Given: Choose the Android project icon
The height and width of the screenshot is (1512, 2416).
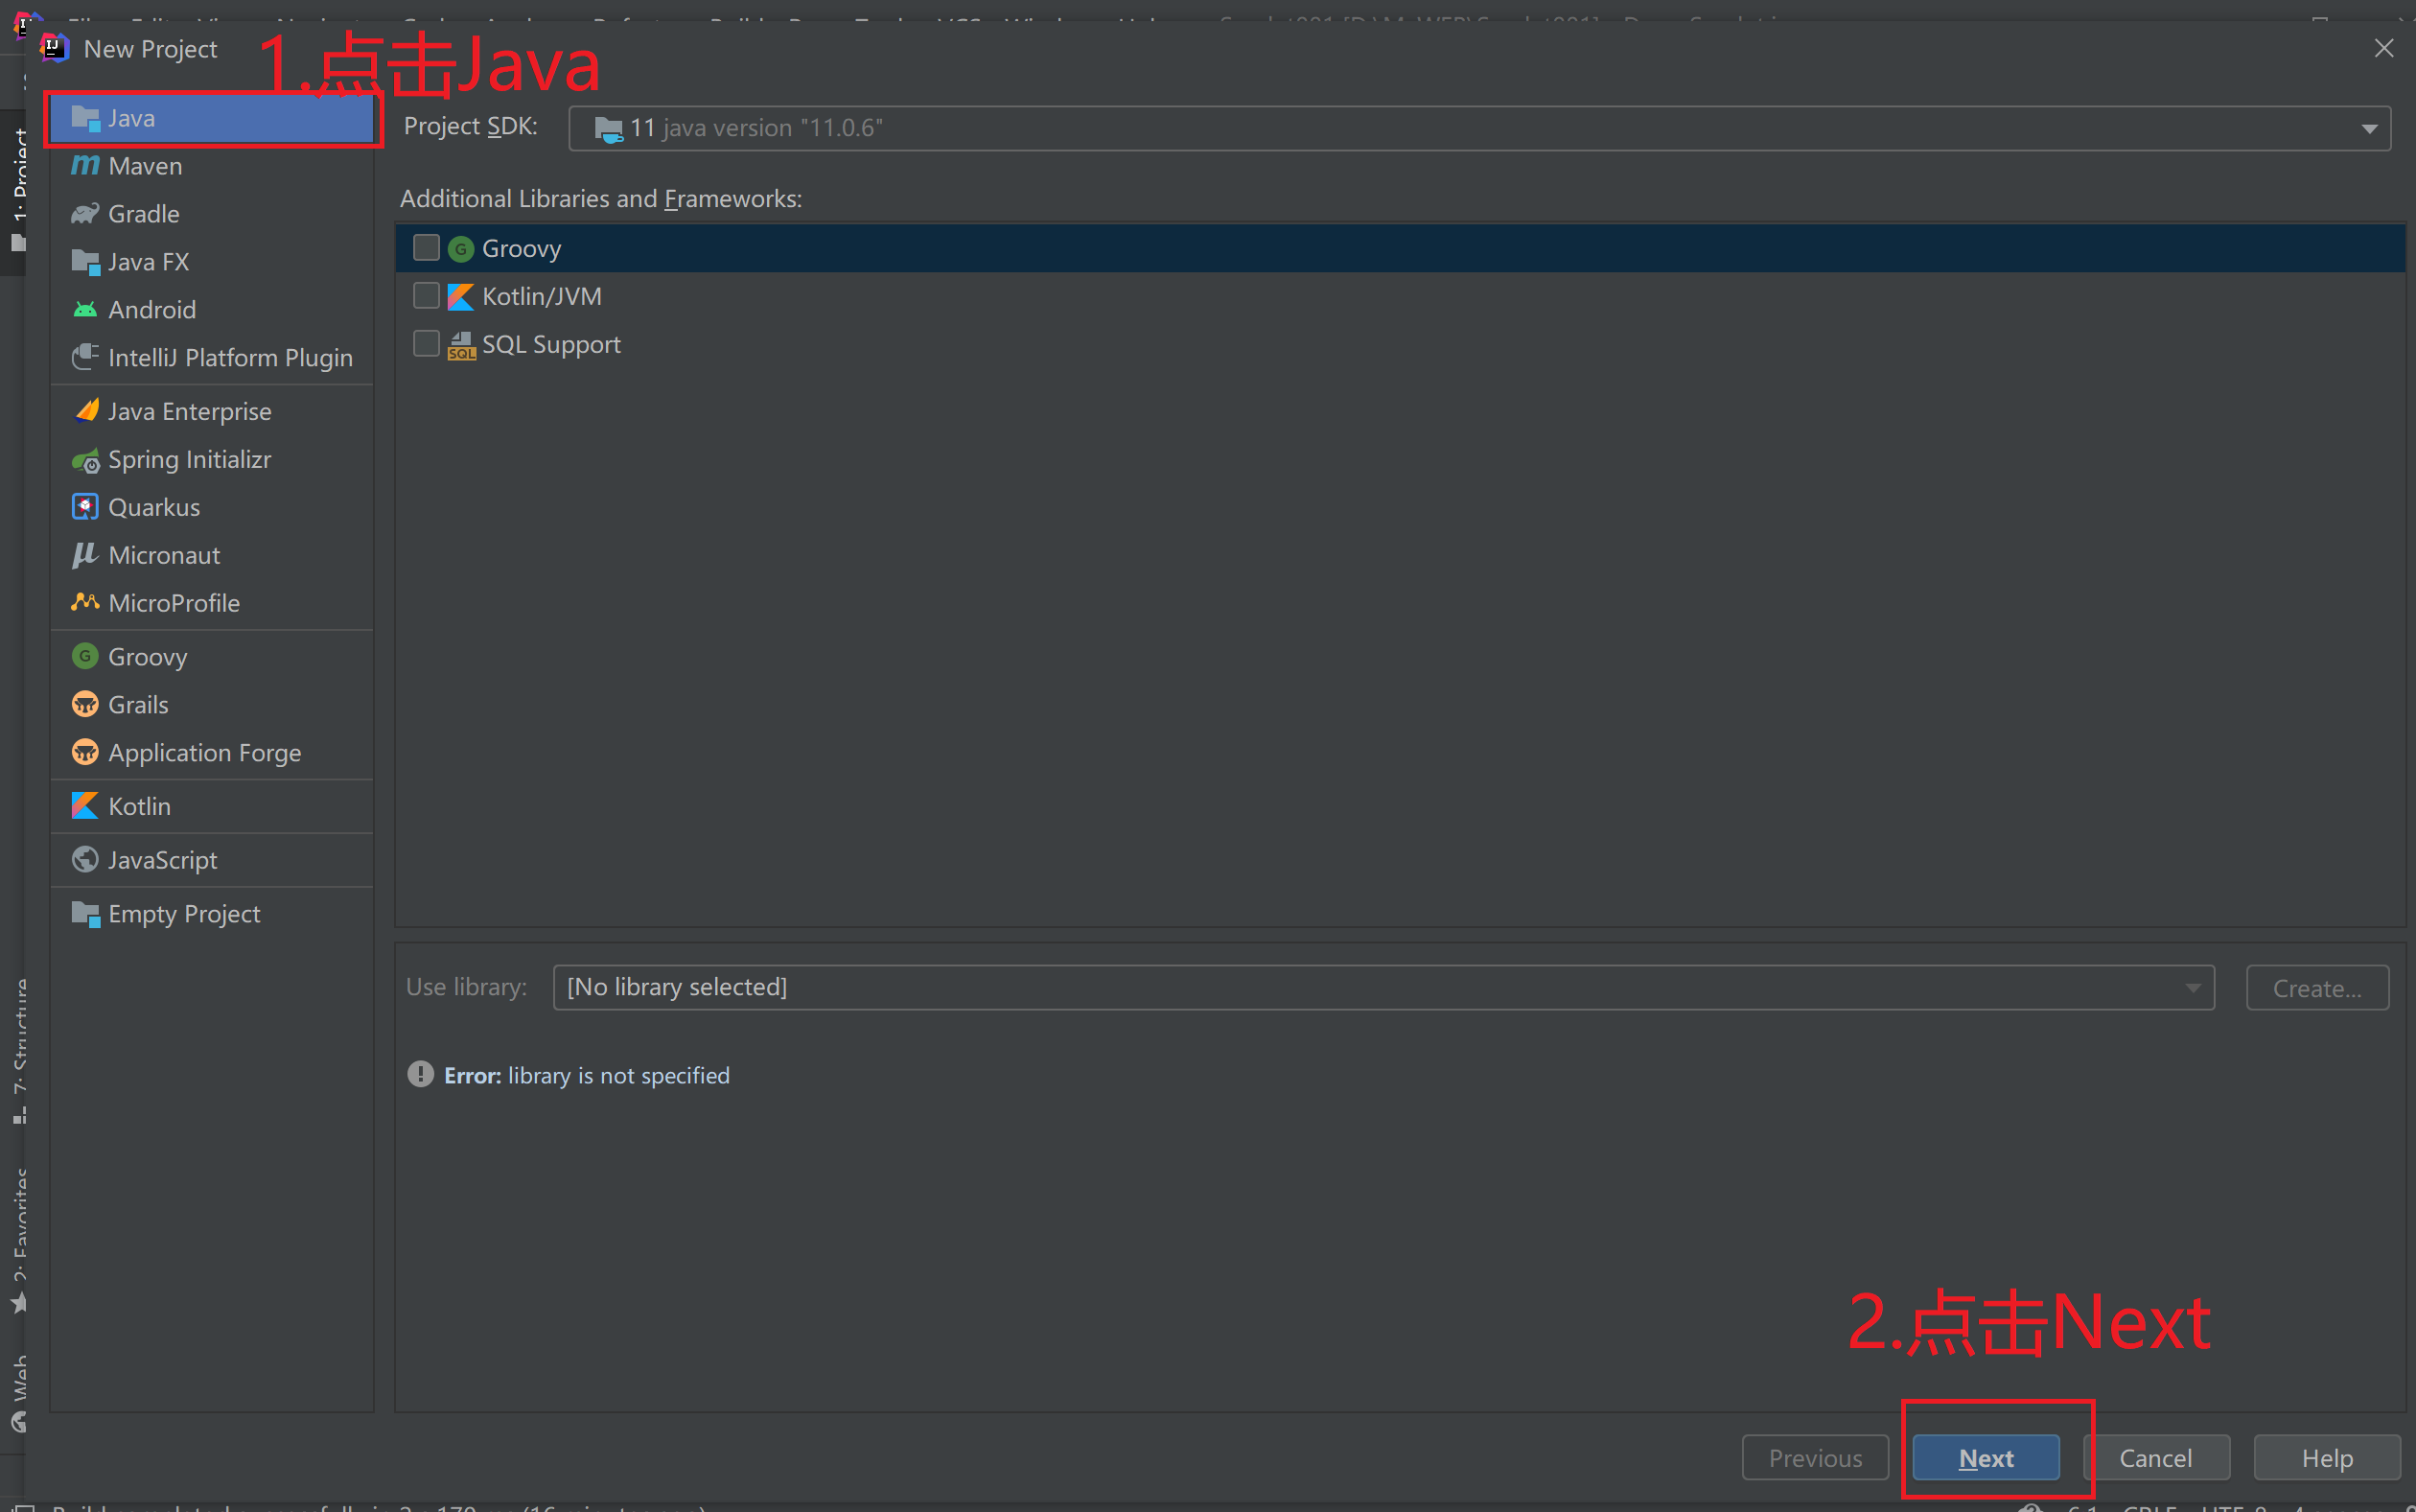Looking at the screenshot, I should (x=85, y=310).
